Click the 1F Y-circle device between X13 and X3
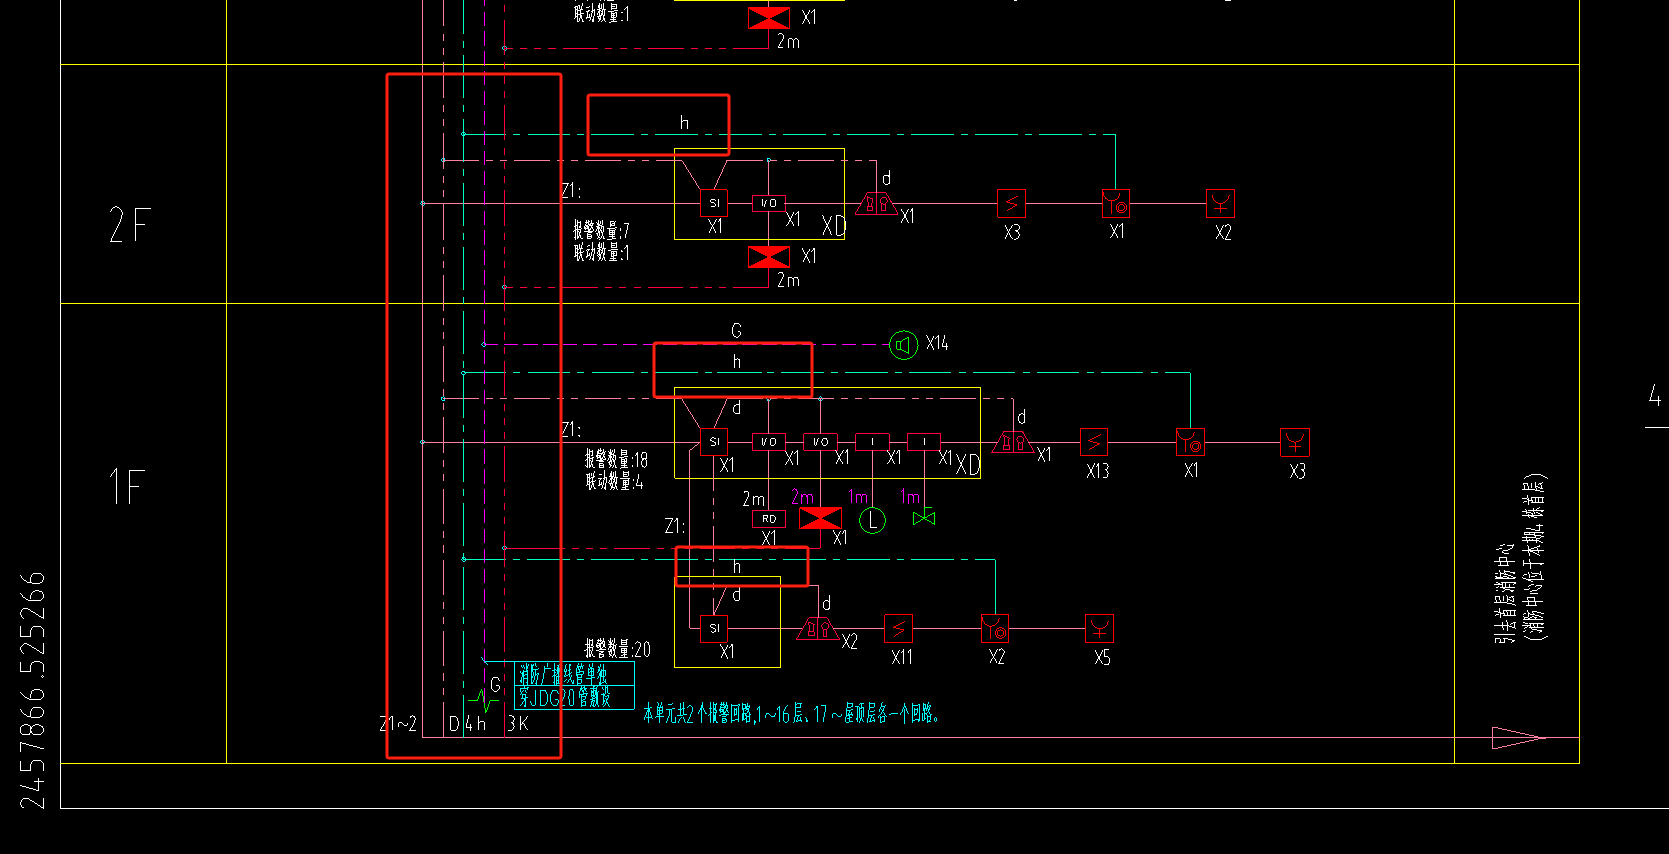Screen dimensions: 1669x854 point(1190,442)
